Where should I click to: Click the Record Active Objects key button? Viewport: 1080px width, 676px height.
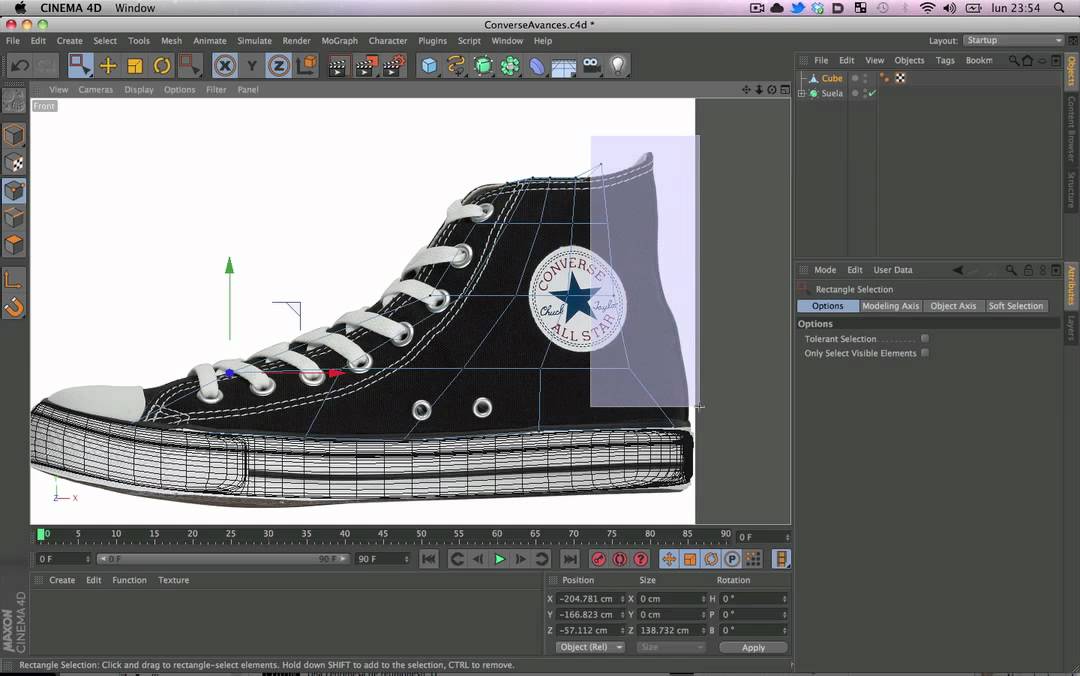pyautogui.click(x=599, y=560)
